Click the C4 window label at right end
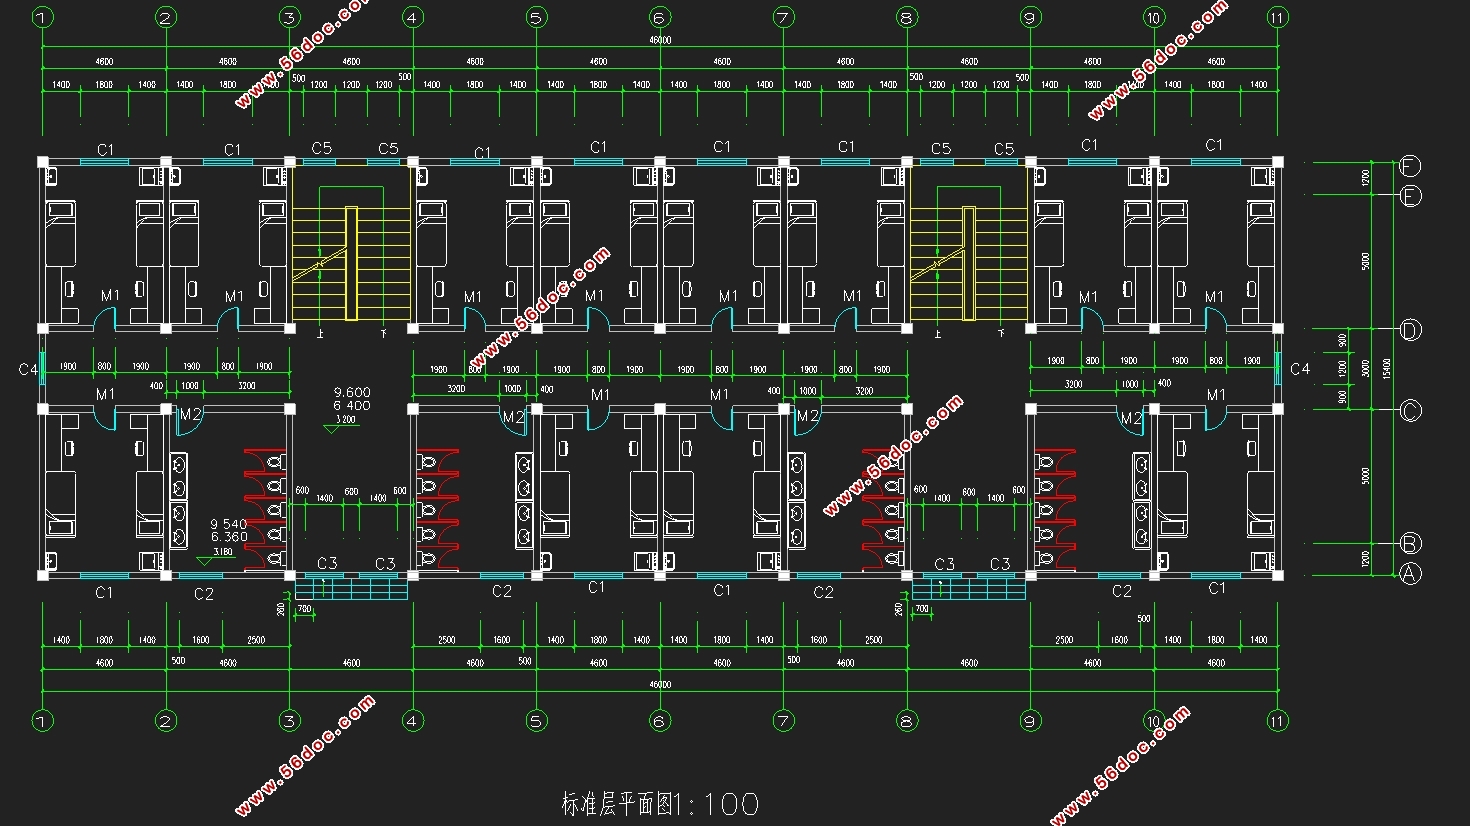 [1299, 369]
